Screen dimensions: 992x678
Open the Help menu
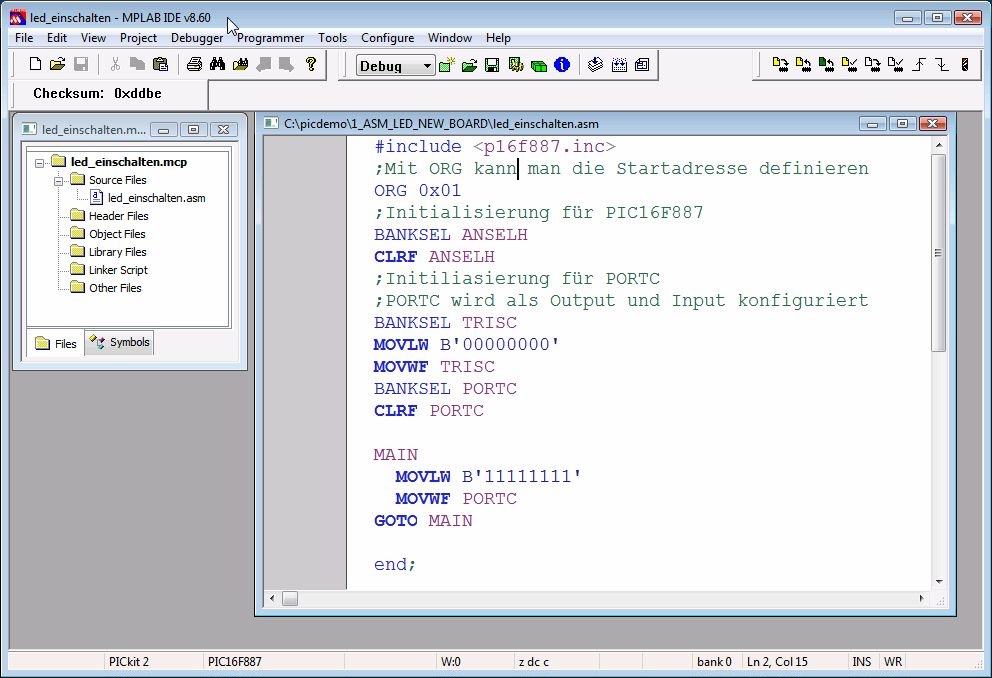click(x=498, y=38)
